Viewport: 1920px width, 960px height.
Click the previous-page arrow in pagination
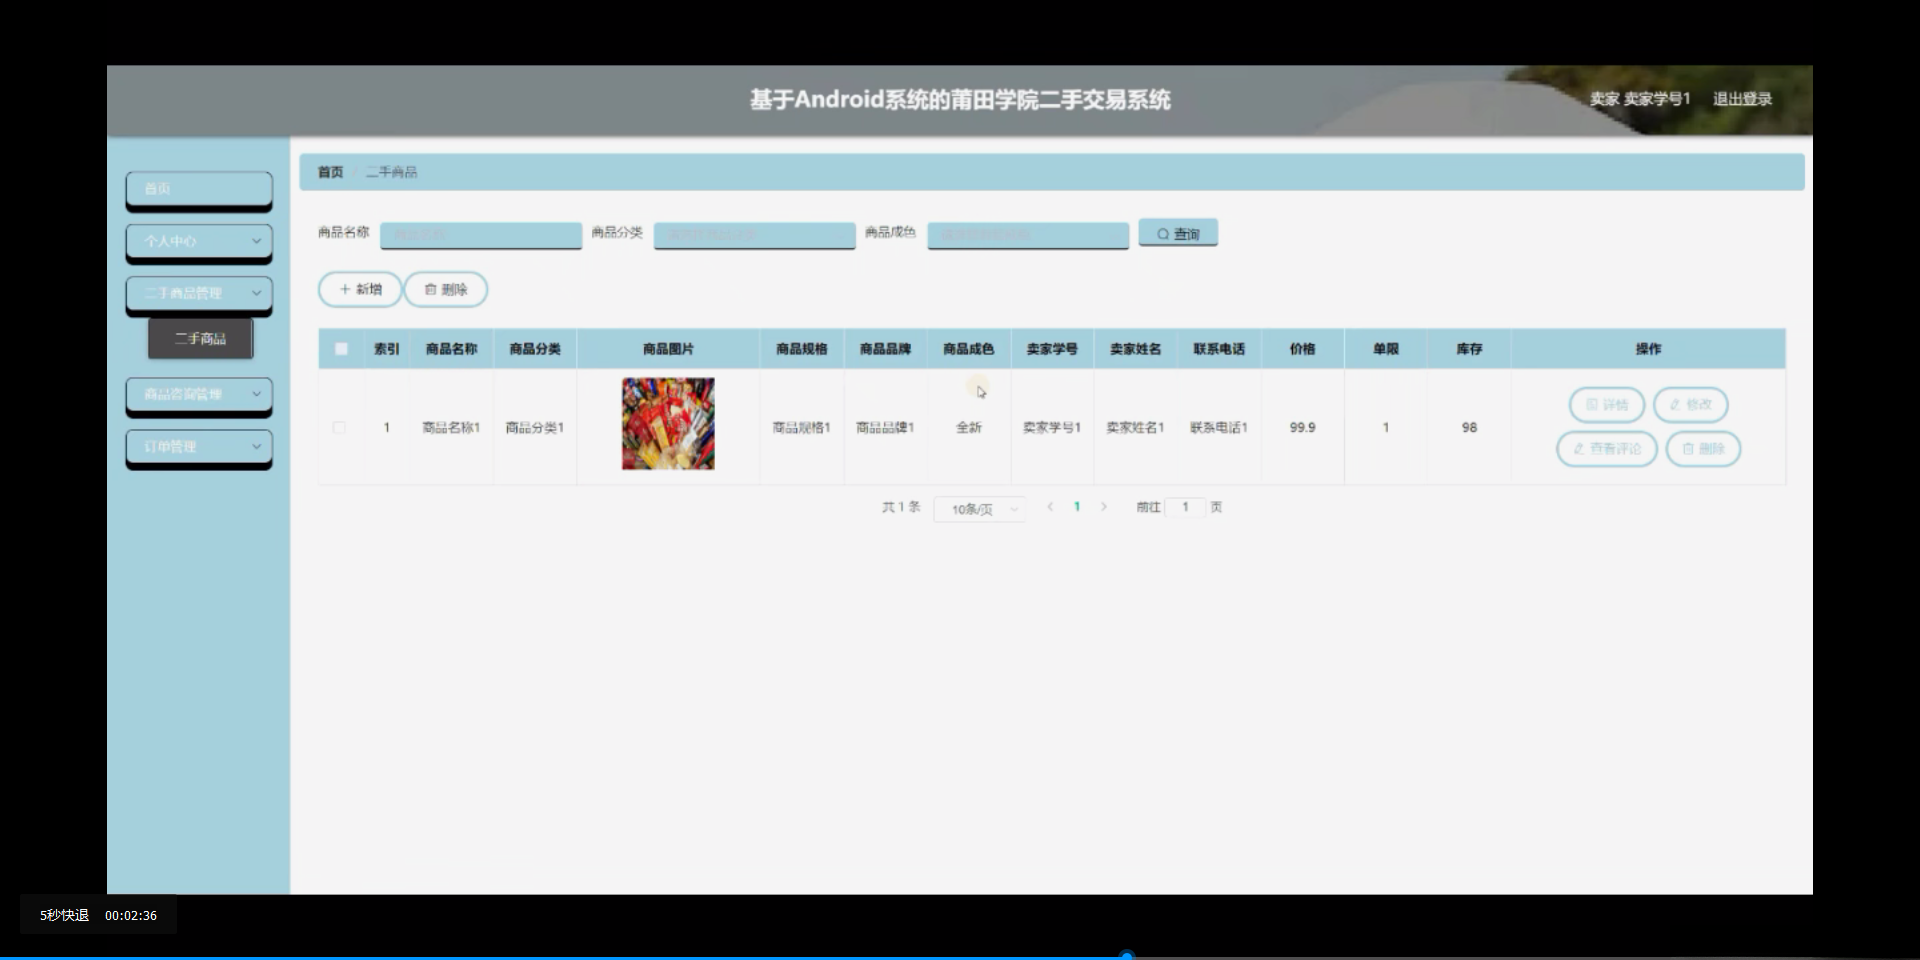(1050, 507)
